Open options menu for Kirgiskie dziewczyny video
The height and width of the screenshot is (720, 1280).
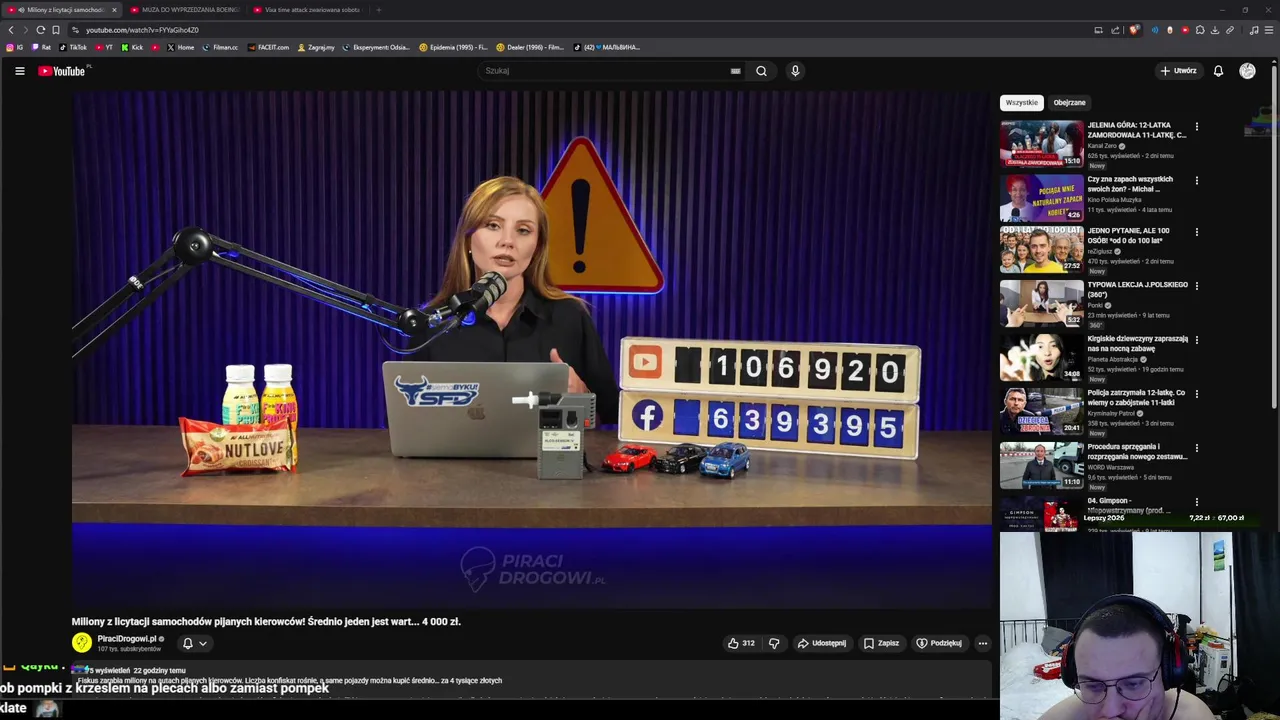pos(1196,340)
